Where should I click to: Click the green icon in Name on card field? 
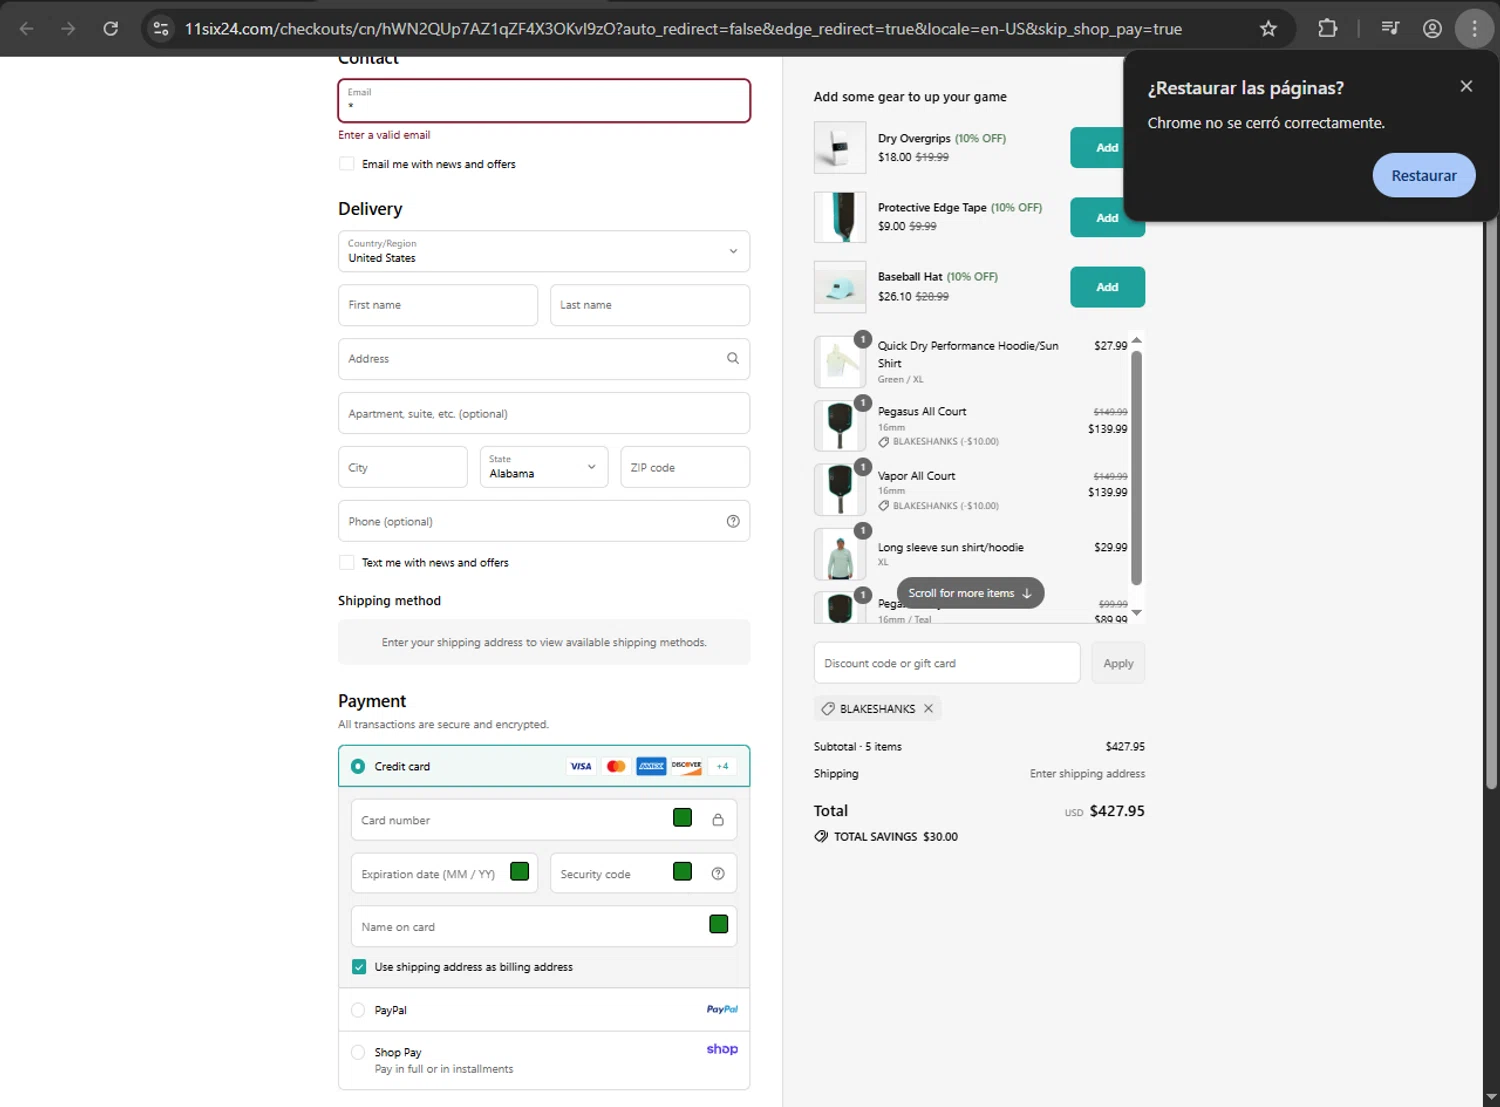click(719, 924)
